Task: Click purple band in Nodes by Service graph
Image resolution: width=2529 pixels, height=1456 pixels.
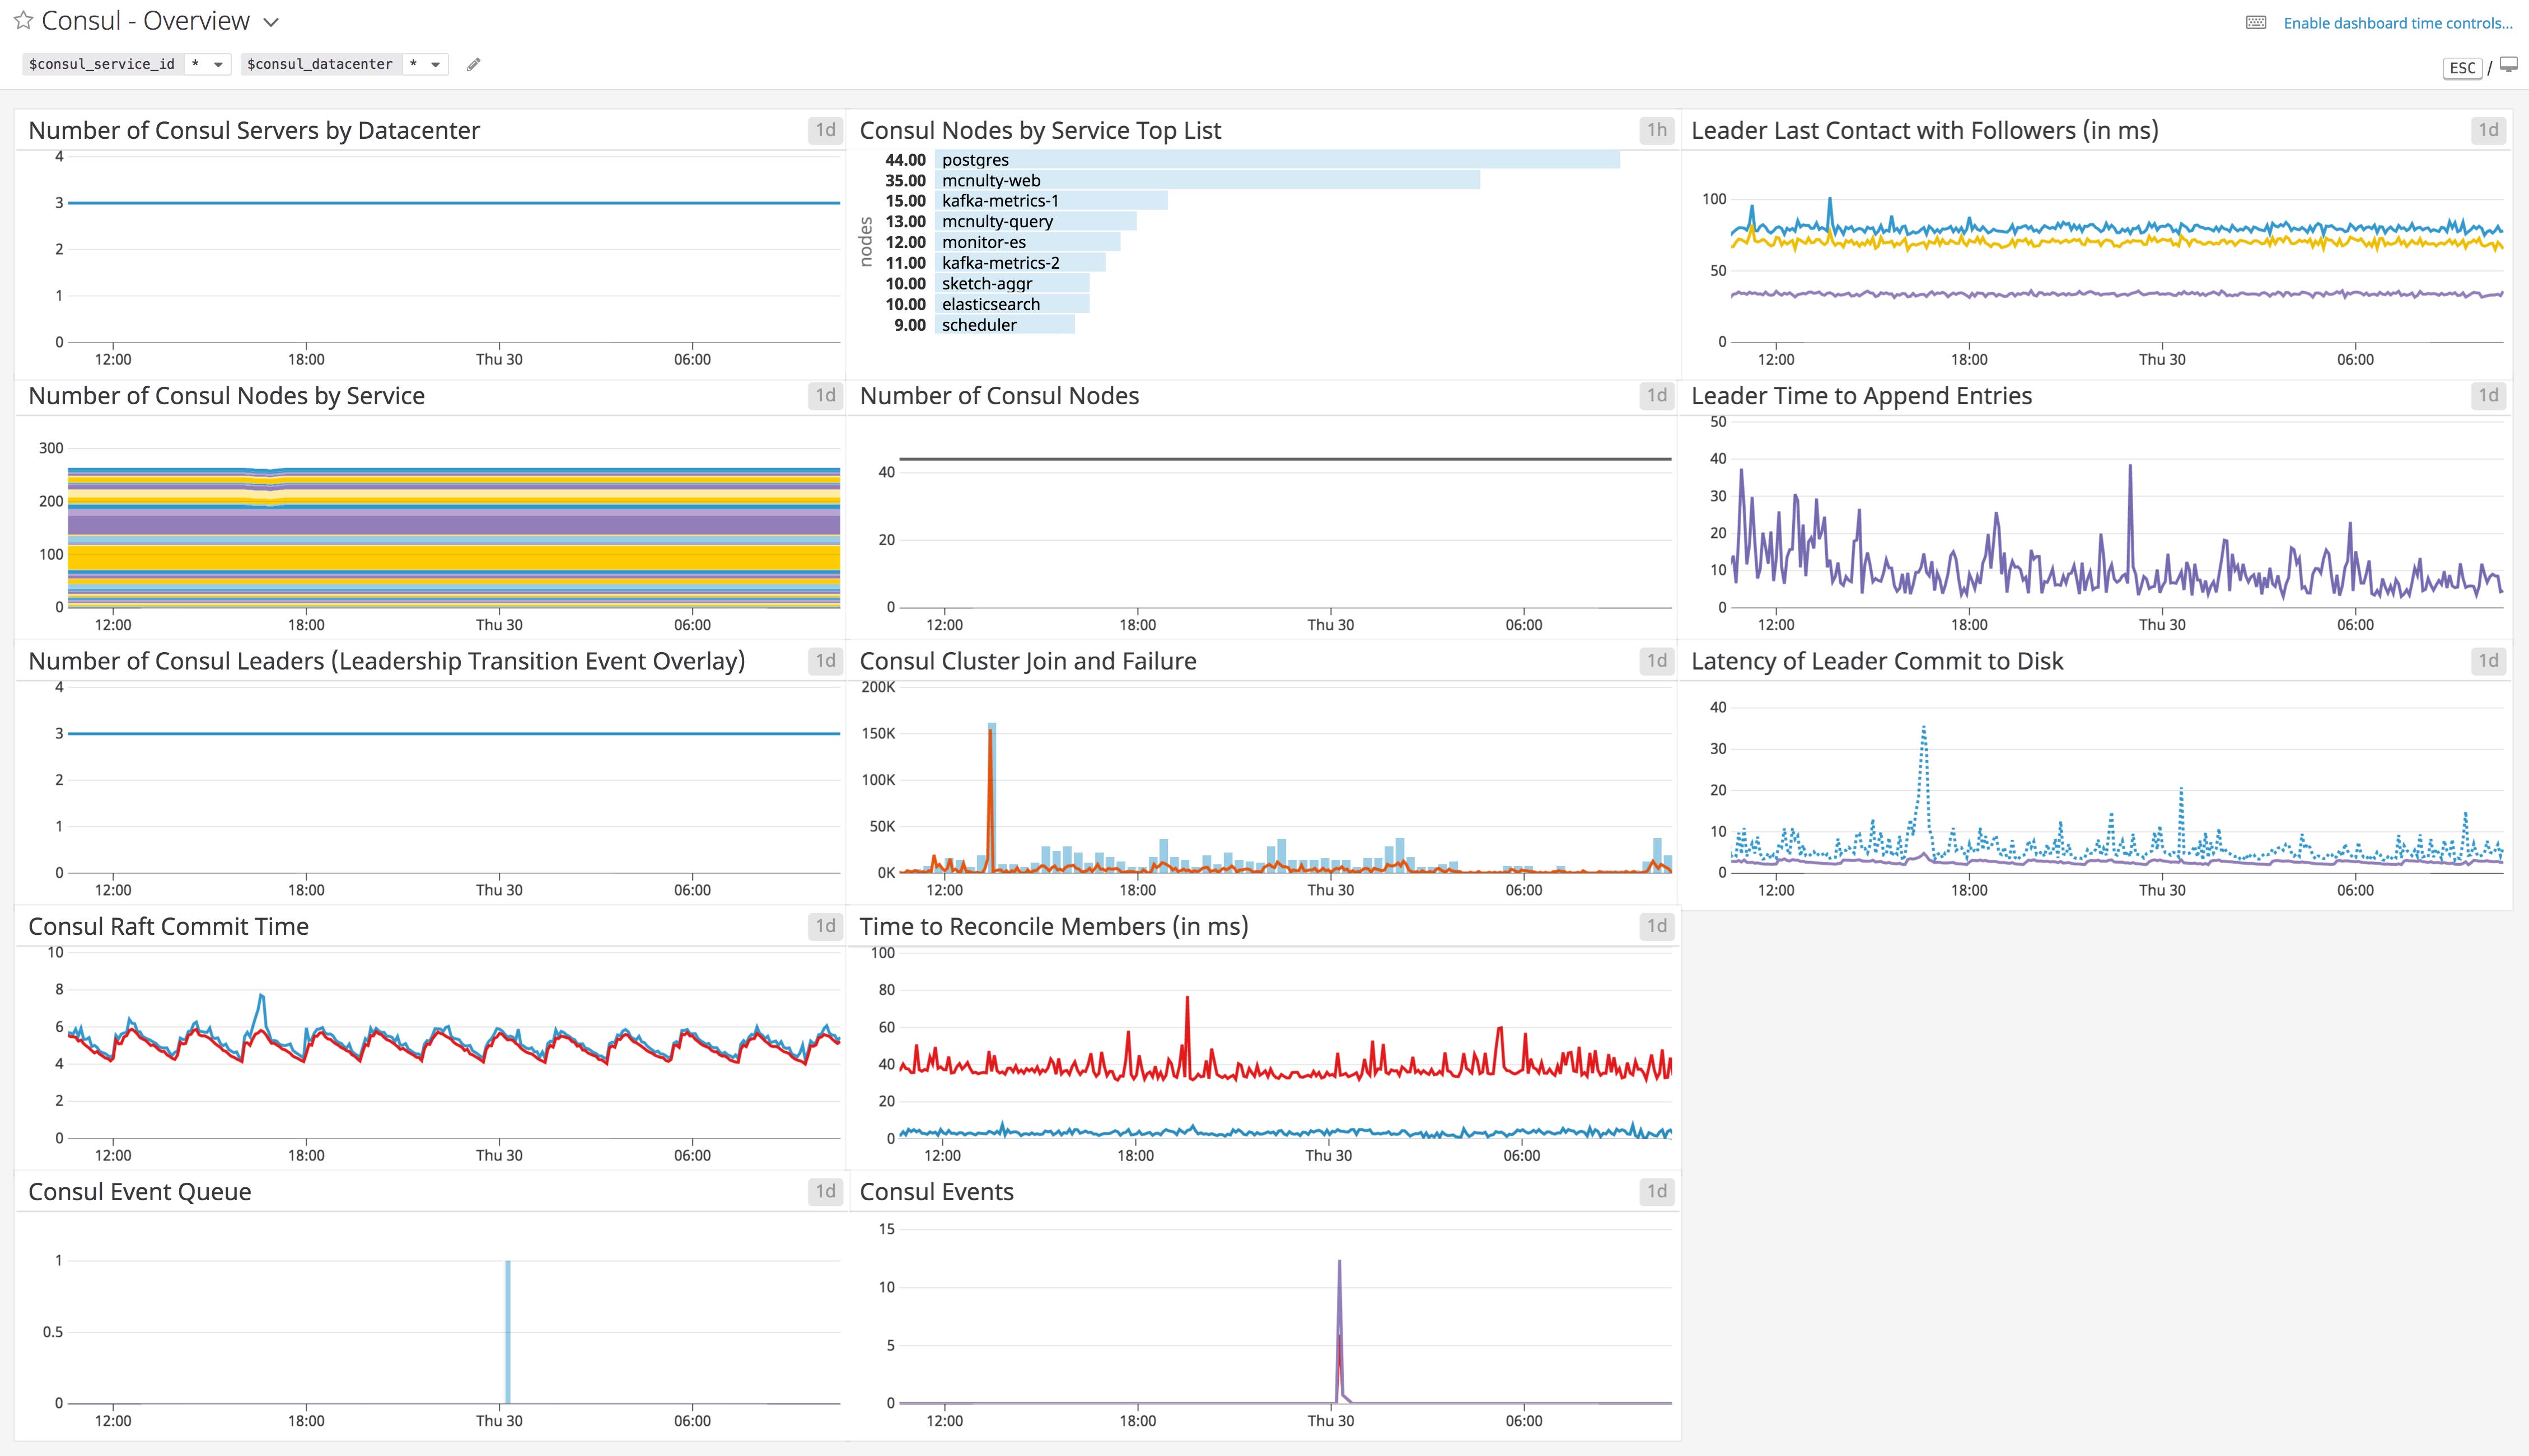Action: (453, 524)
